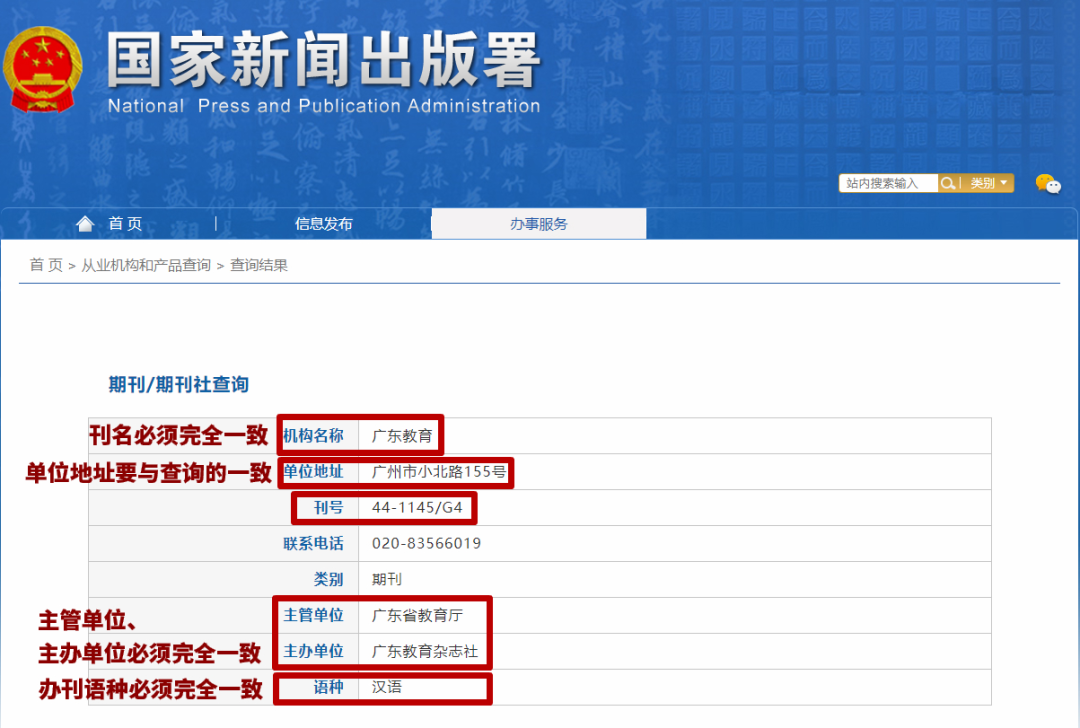Click the 首页 breadcrumb link

coord(46,265)
